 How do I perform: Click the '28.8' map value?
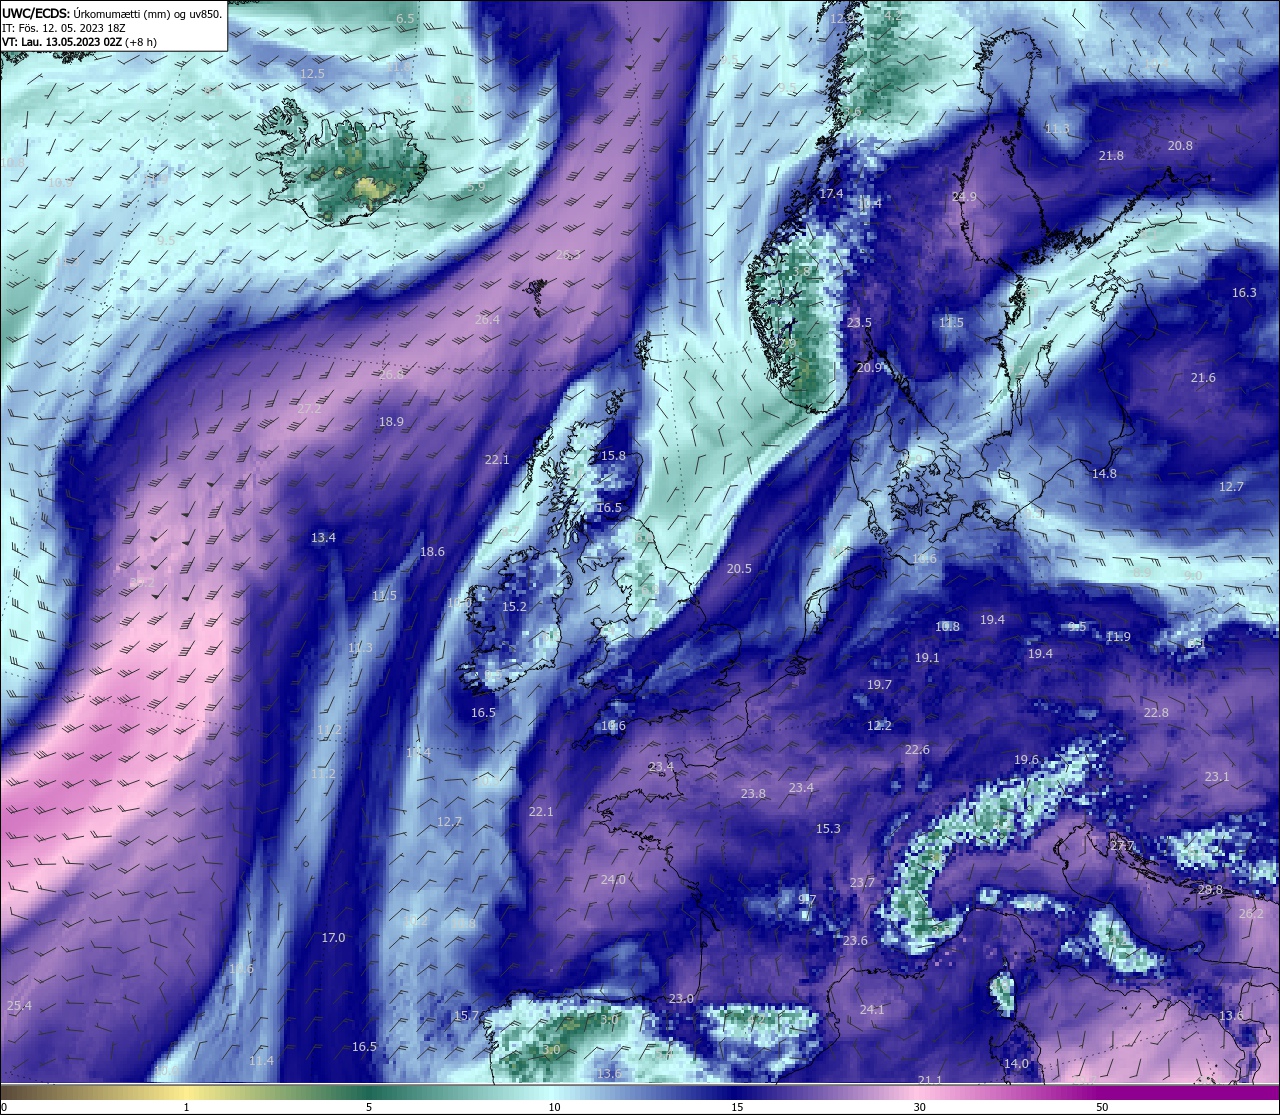tap(1210, 890)
